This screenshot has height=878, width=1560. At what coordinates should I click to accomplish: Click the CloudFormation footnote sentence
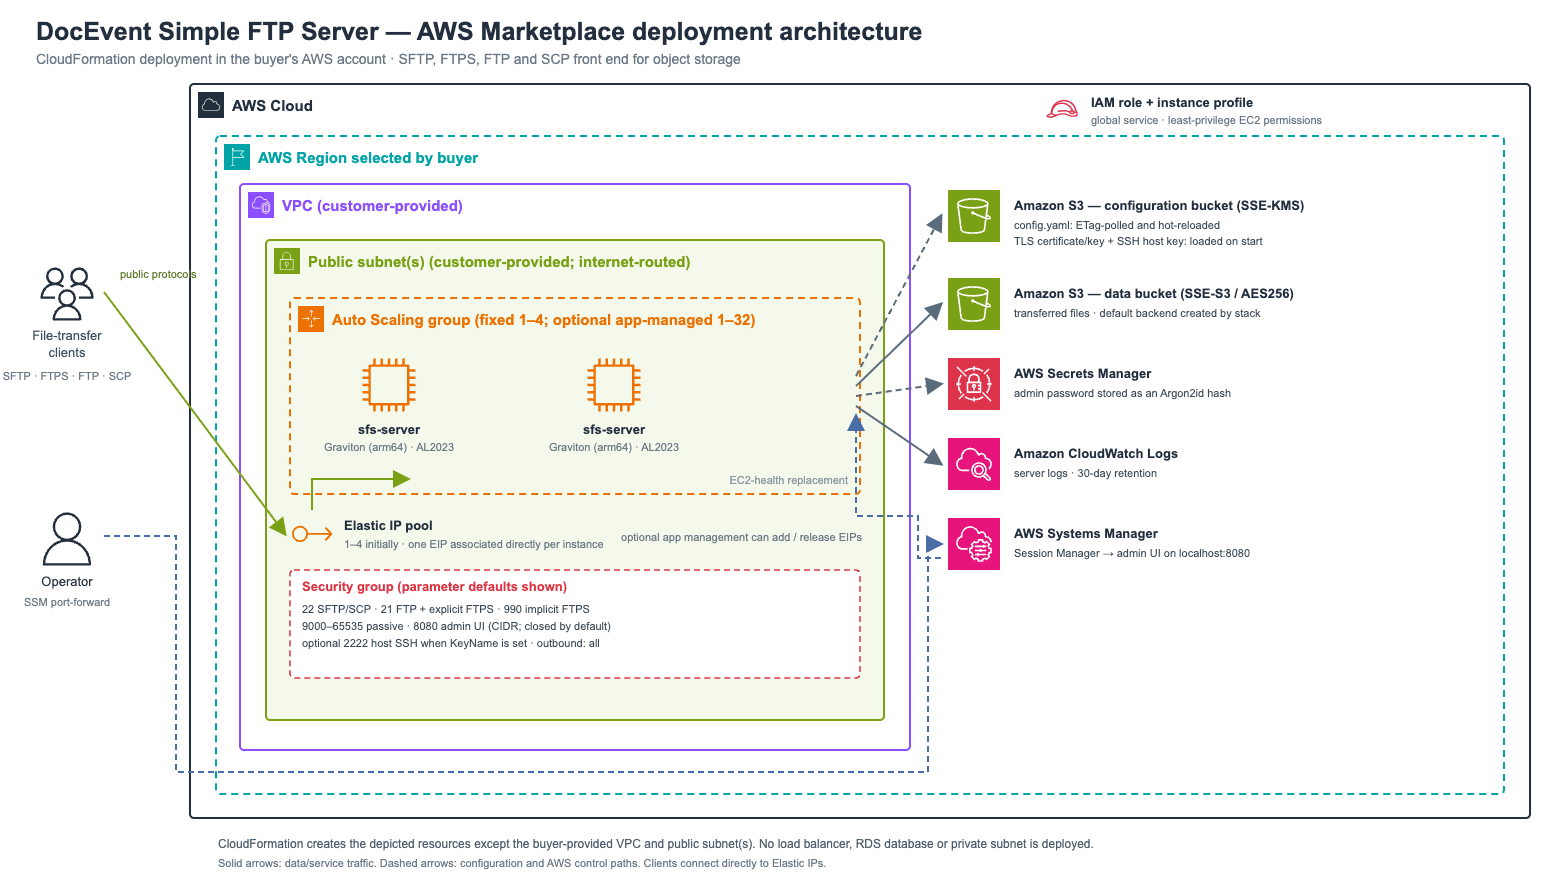point(656,844)
